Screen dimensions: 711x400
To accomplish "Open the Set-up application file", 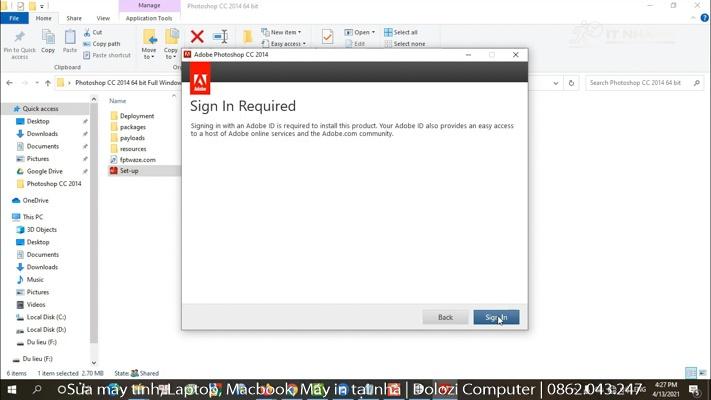I will (129, 171).
